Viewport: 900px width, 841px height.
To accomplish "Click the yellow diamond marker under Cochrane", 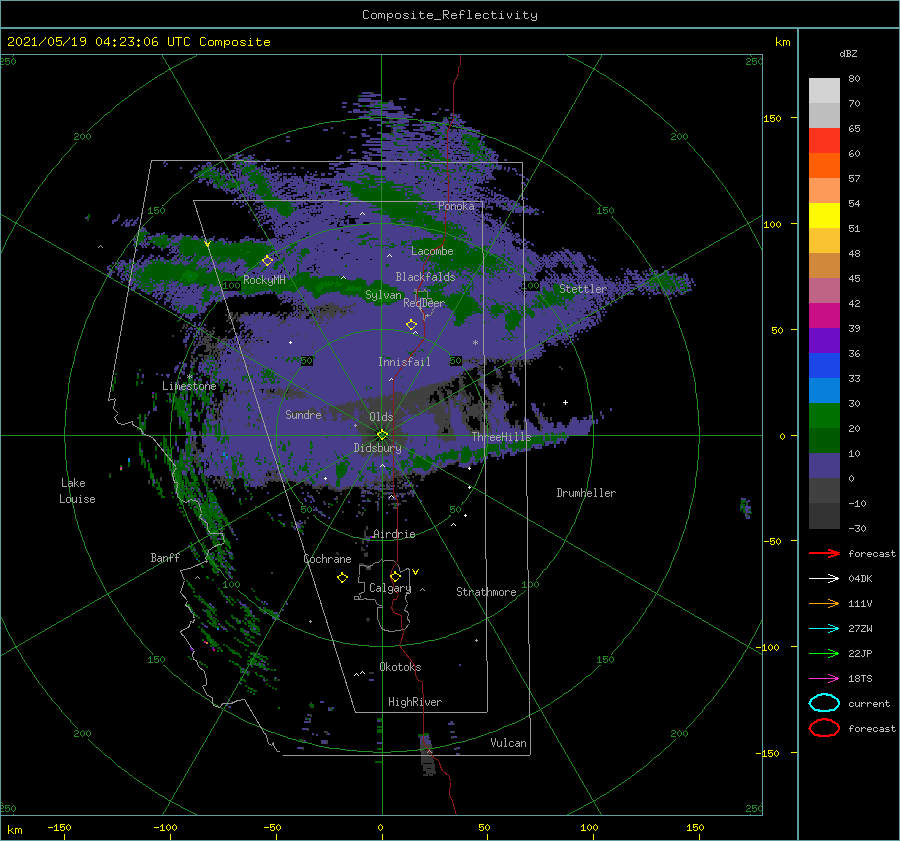I will coord(343,578).
